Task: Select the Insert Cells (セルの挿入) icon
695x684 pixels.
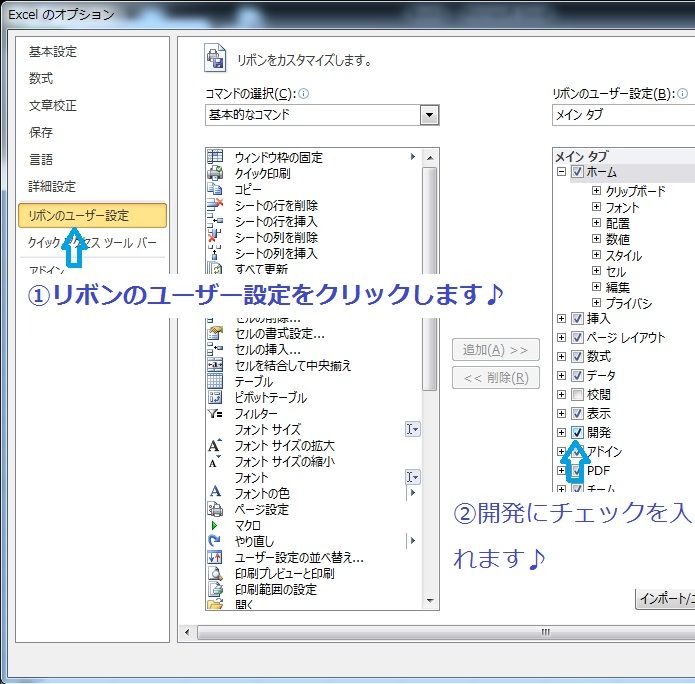Action: [x=215, y=349]
